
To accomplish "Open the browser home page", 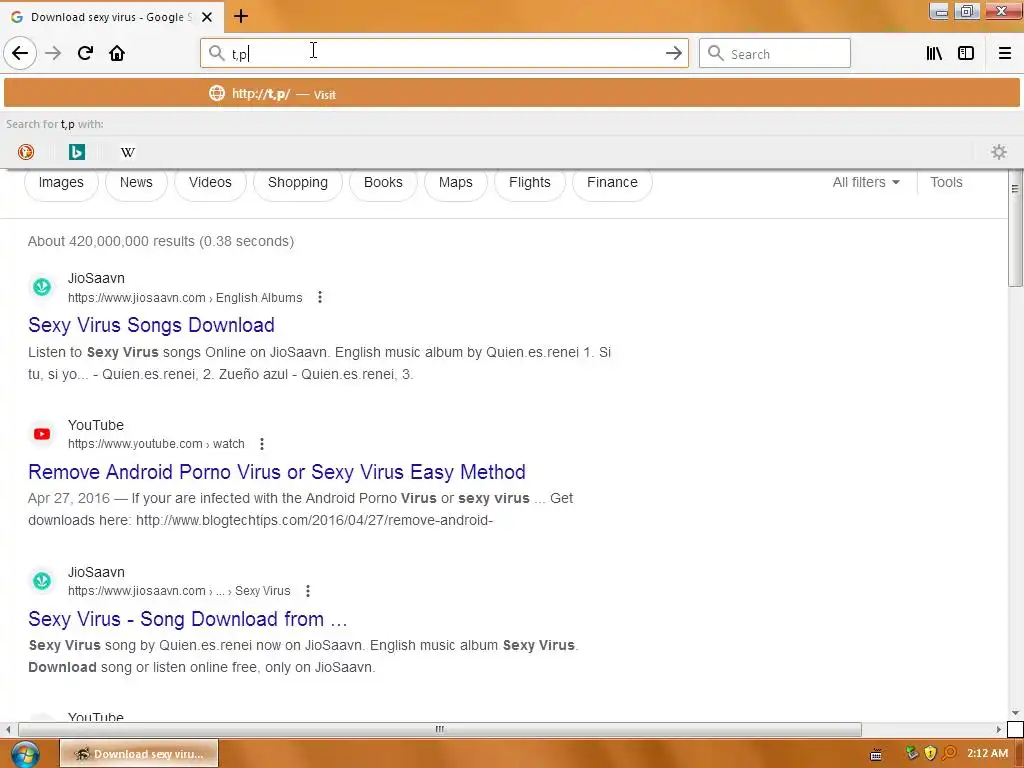I will point(117,53).
